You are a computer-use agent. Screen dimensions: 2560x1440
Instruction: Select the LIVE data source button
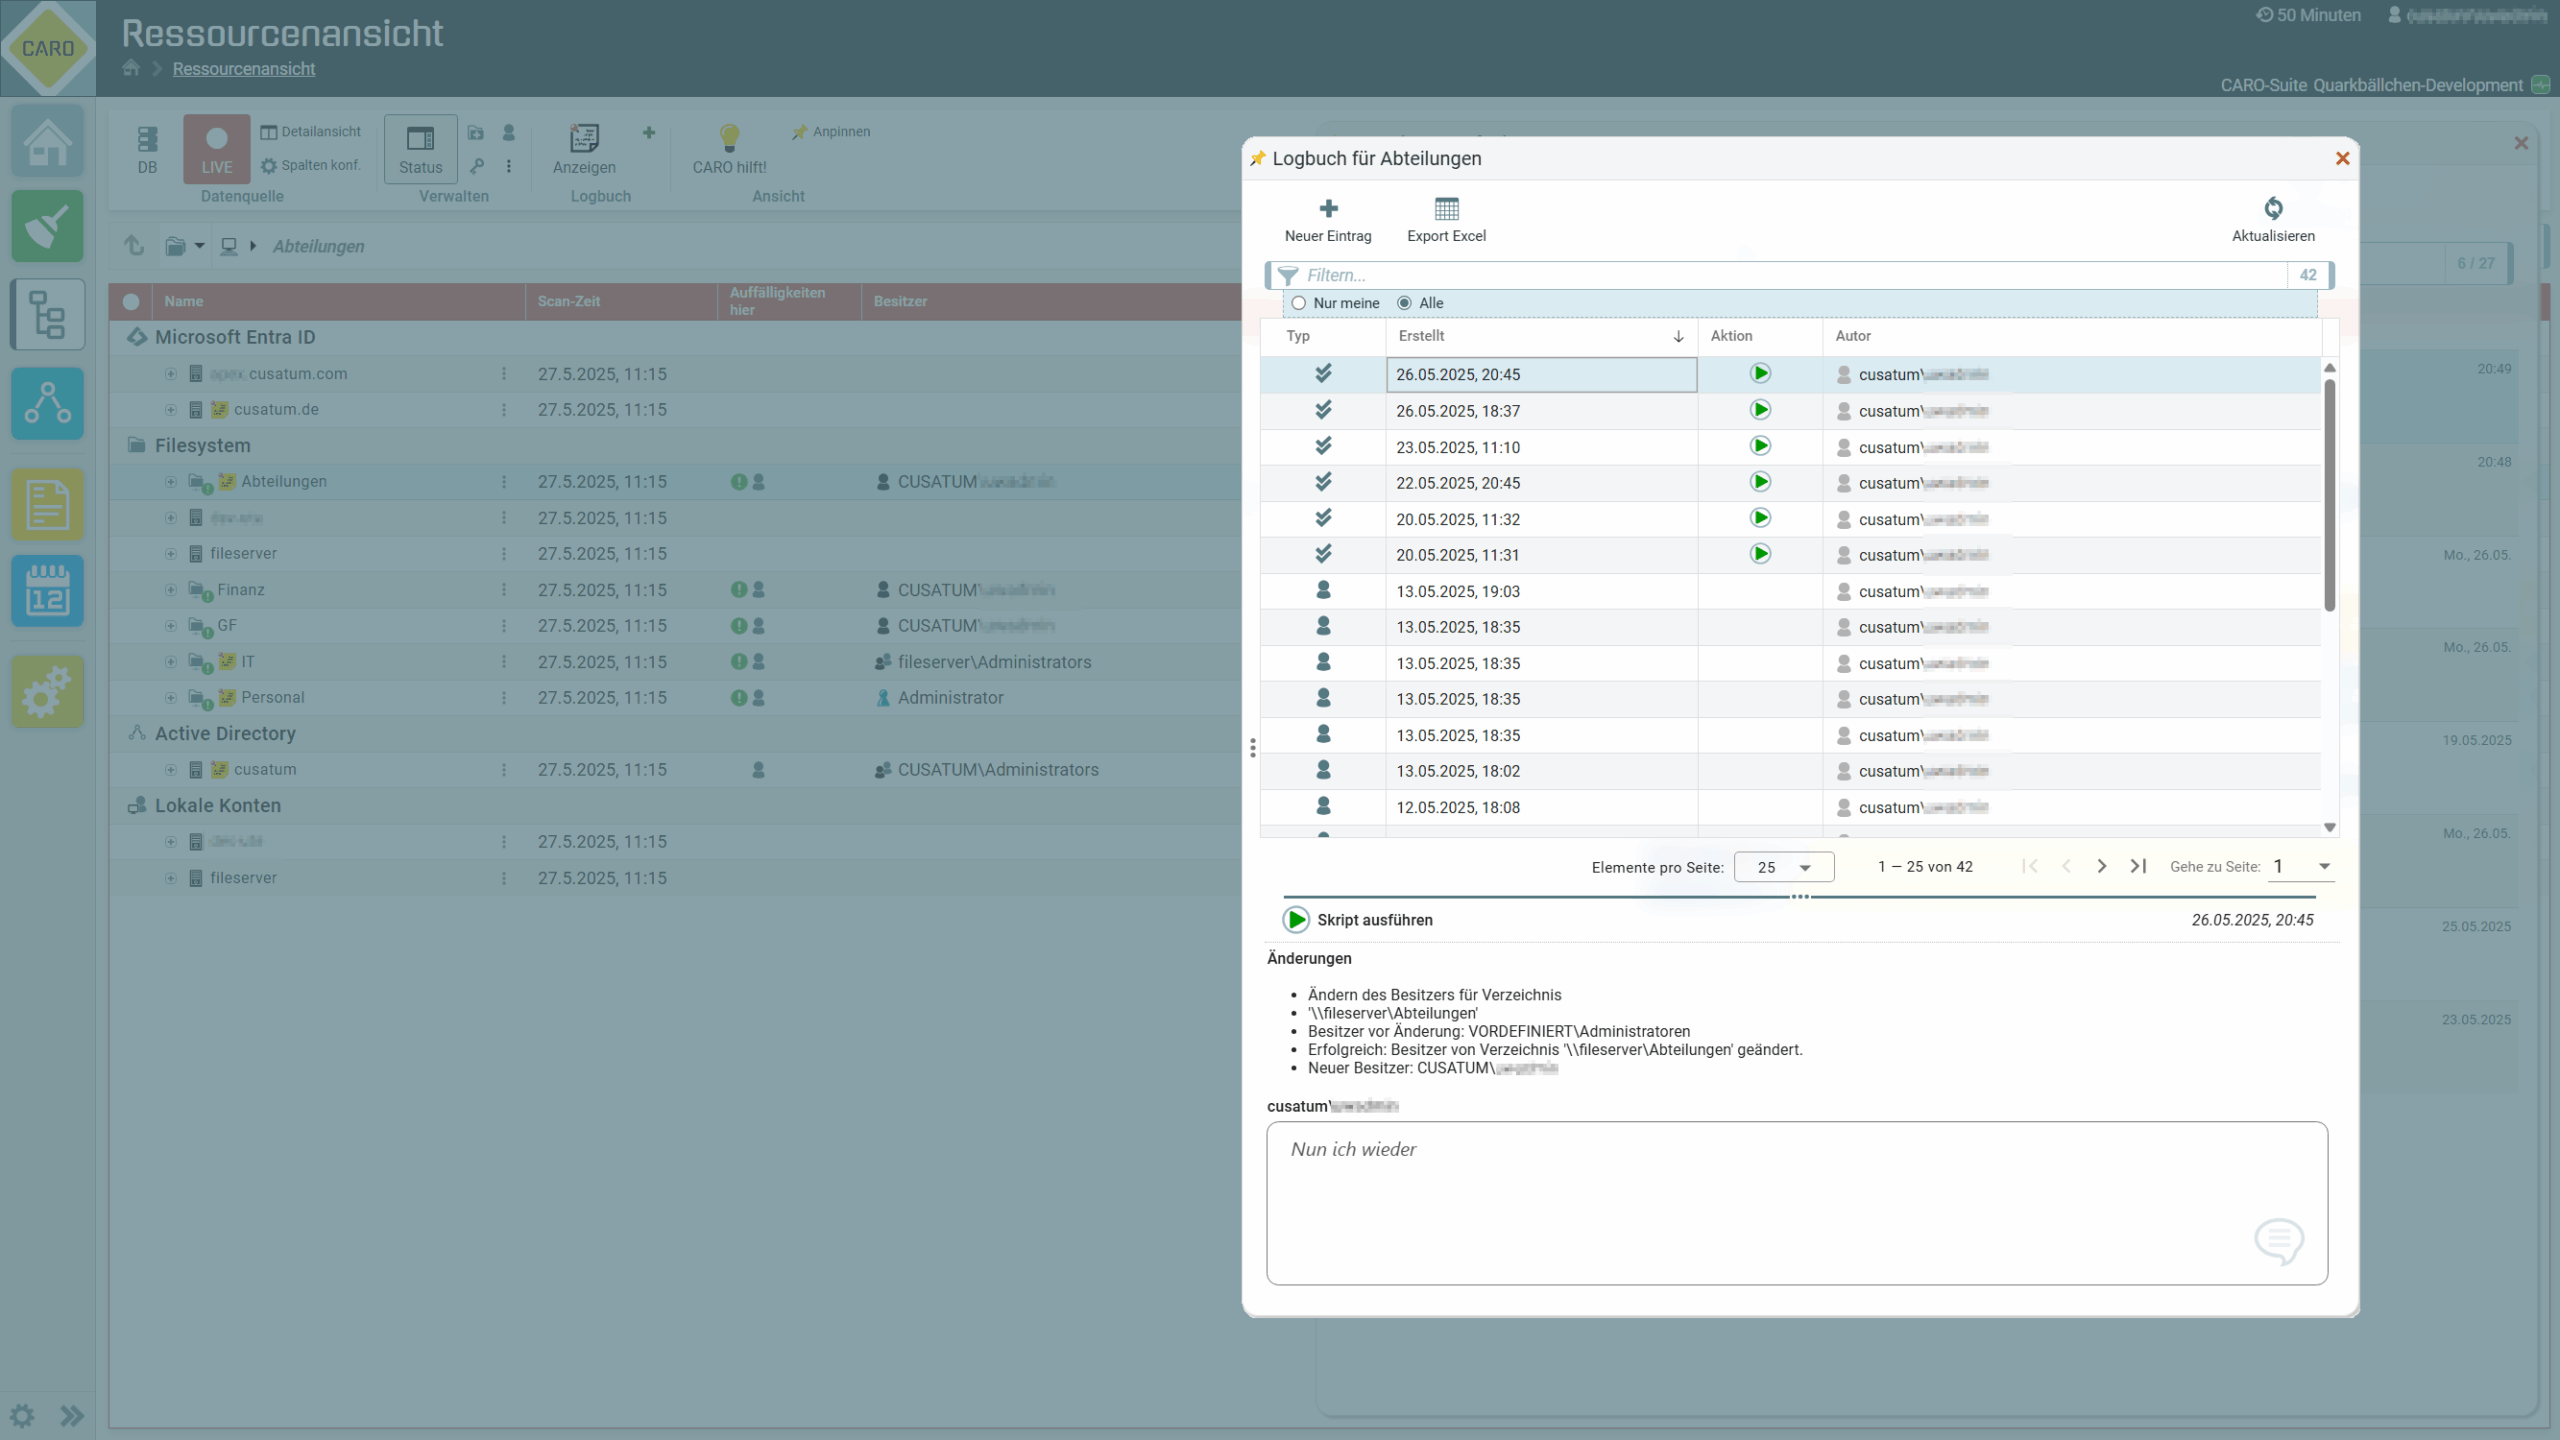[x=216, y=149]
